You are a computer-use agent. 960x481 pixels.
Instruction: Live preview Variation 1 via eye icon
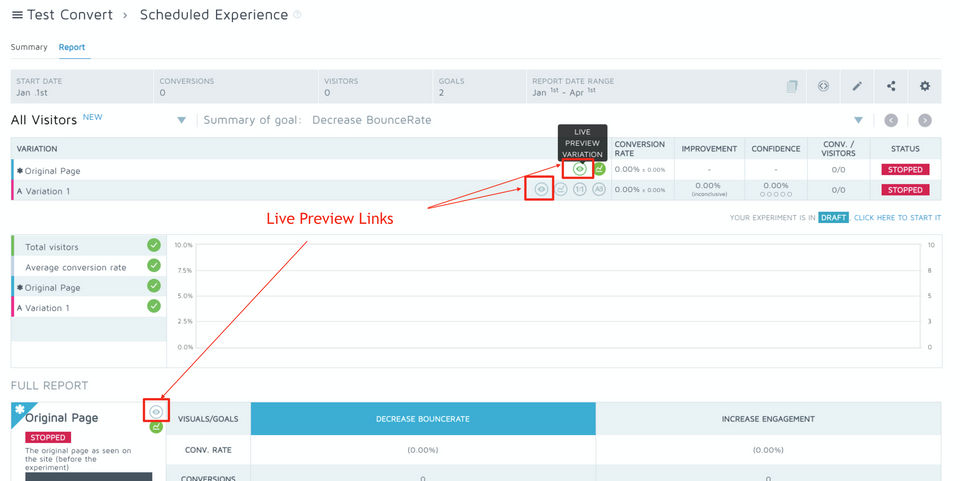541,189
